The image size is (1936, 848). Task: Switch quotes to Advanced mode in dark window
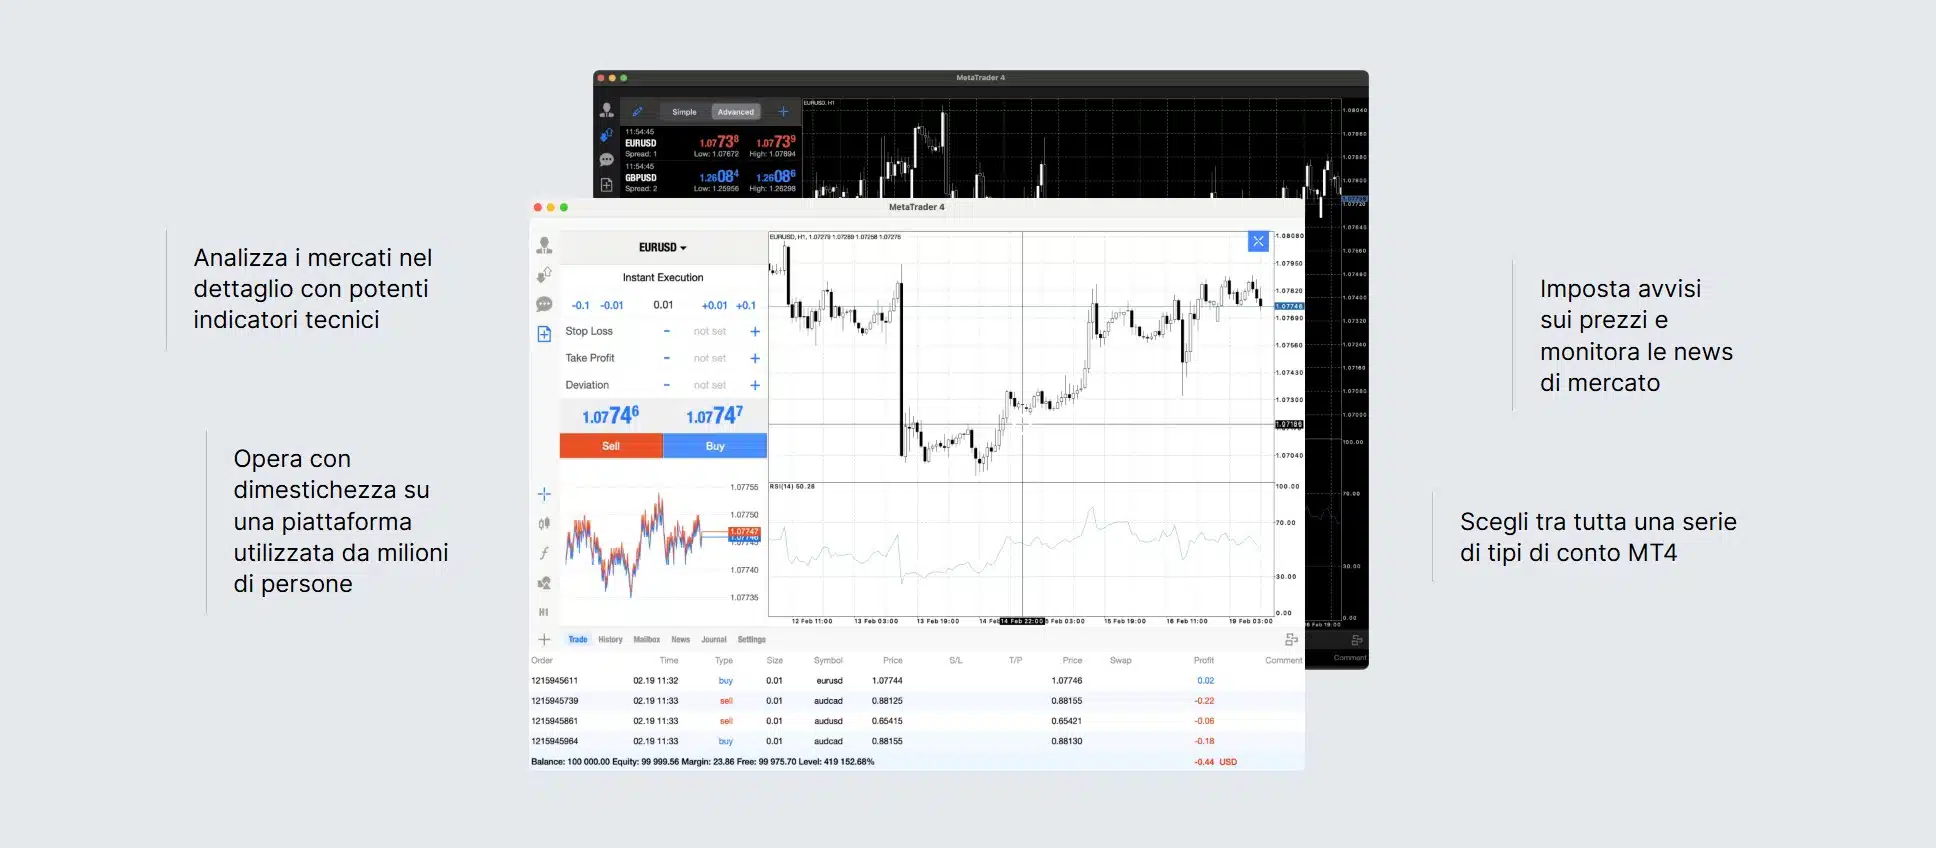(x=736, y=112)
